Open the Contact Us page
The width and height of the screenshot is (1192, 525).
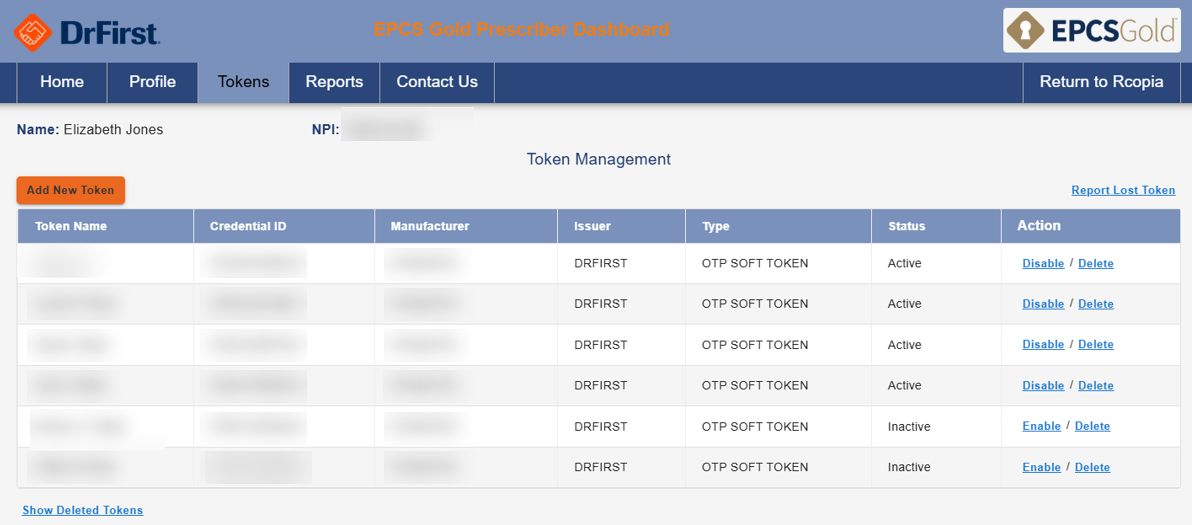pyautogui.click(x=437, y=82)
